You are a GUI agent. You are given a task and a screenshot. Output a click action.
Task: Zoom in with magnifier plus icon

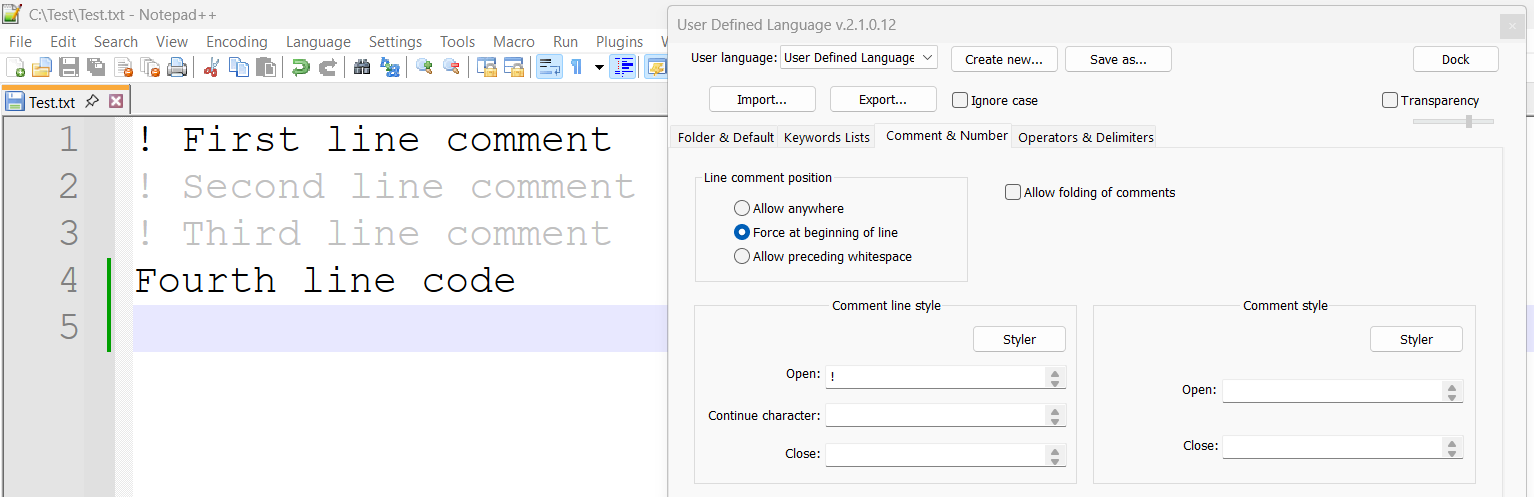coord(424,68)
